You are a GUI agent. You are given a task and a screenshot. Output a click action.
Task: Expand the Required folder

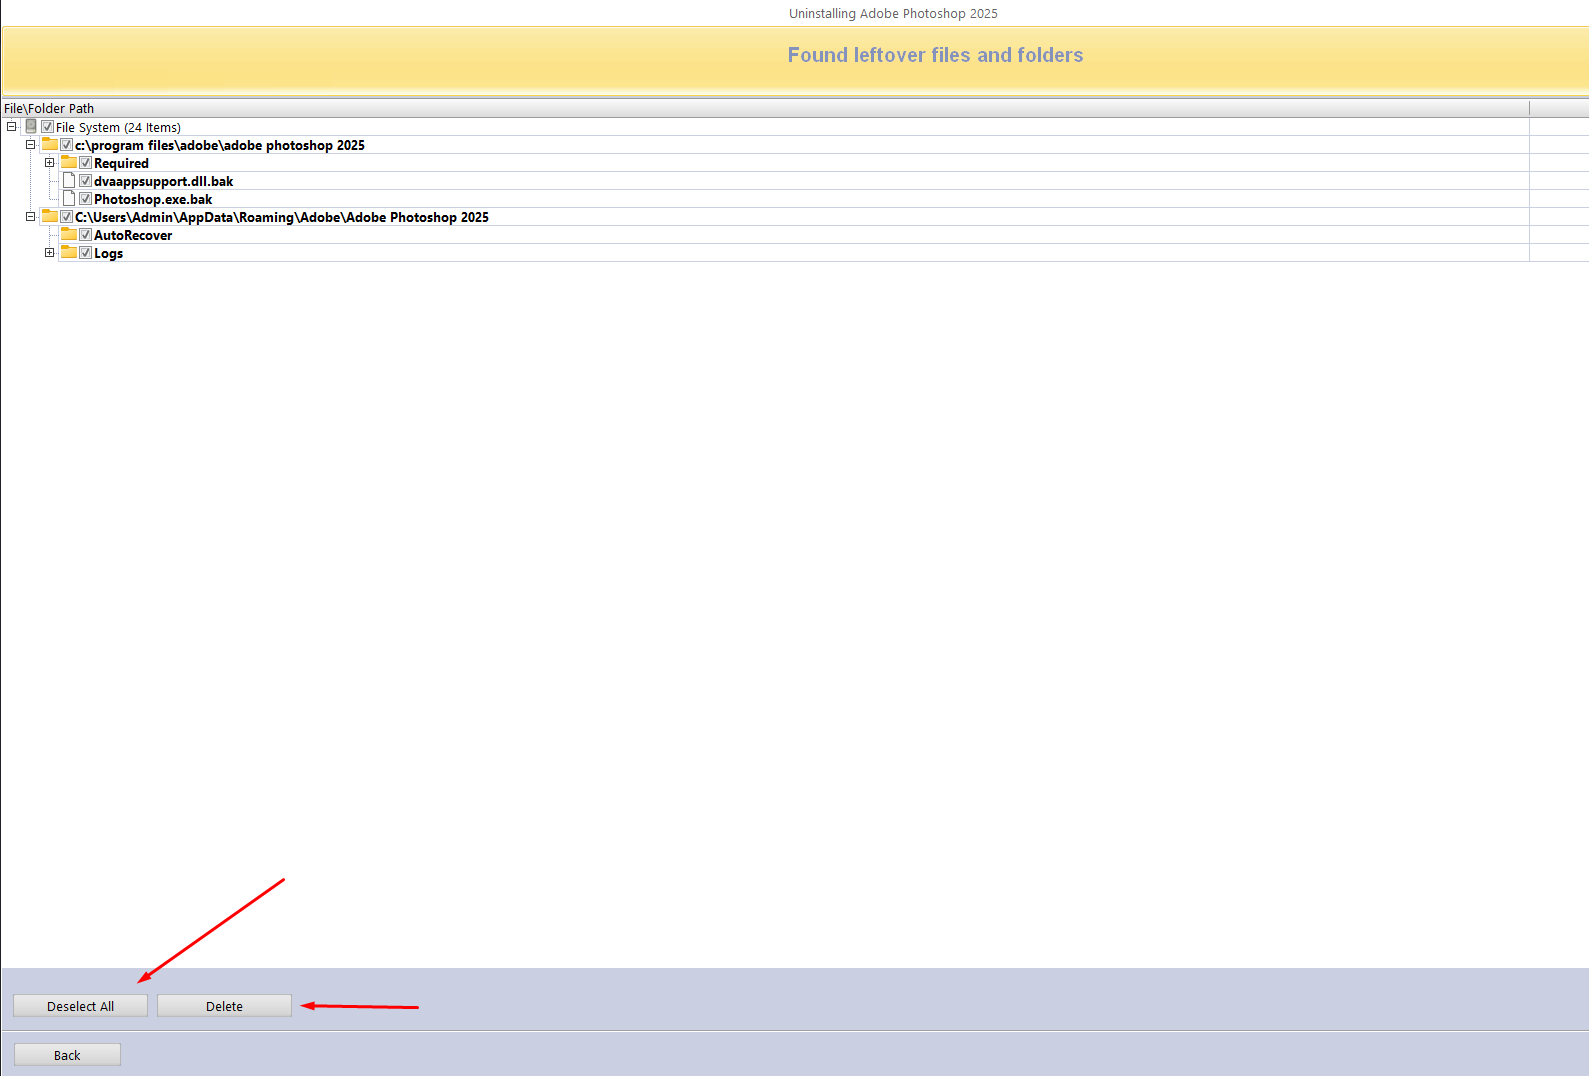(x=49, y=163)
